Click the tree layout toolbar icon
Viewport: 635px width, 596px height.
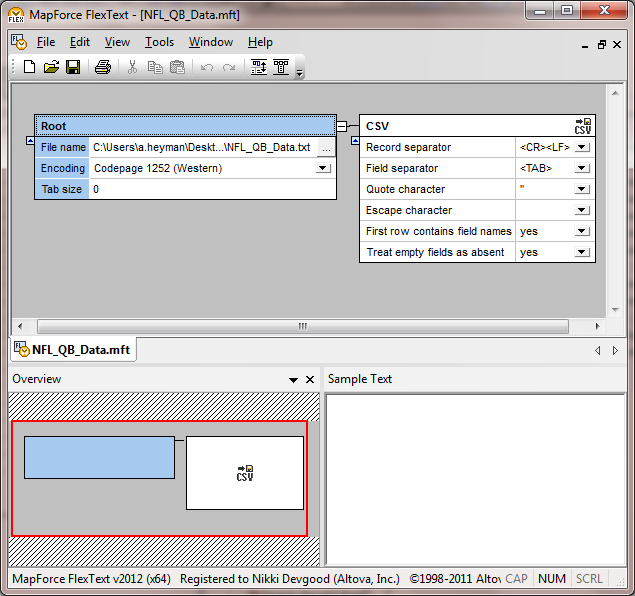281,67
